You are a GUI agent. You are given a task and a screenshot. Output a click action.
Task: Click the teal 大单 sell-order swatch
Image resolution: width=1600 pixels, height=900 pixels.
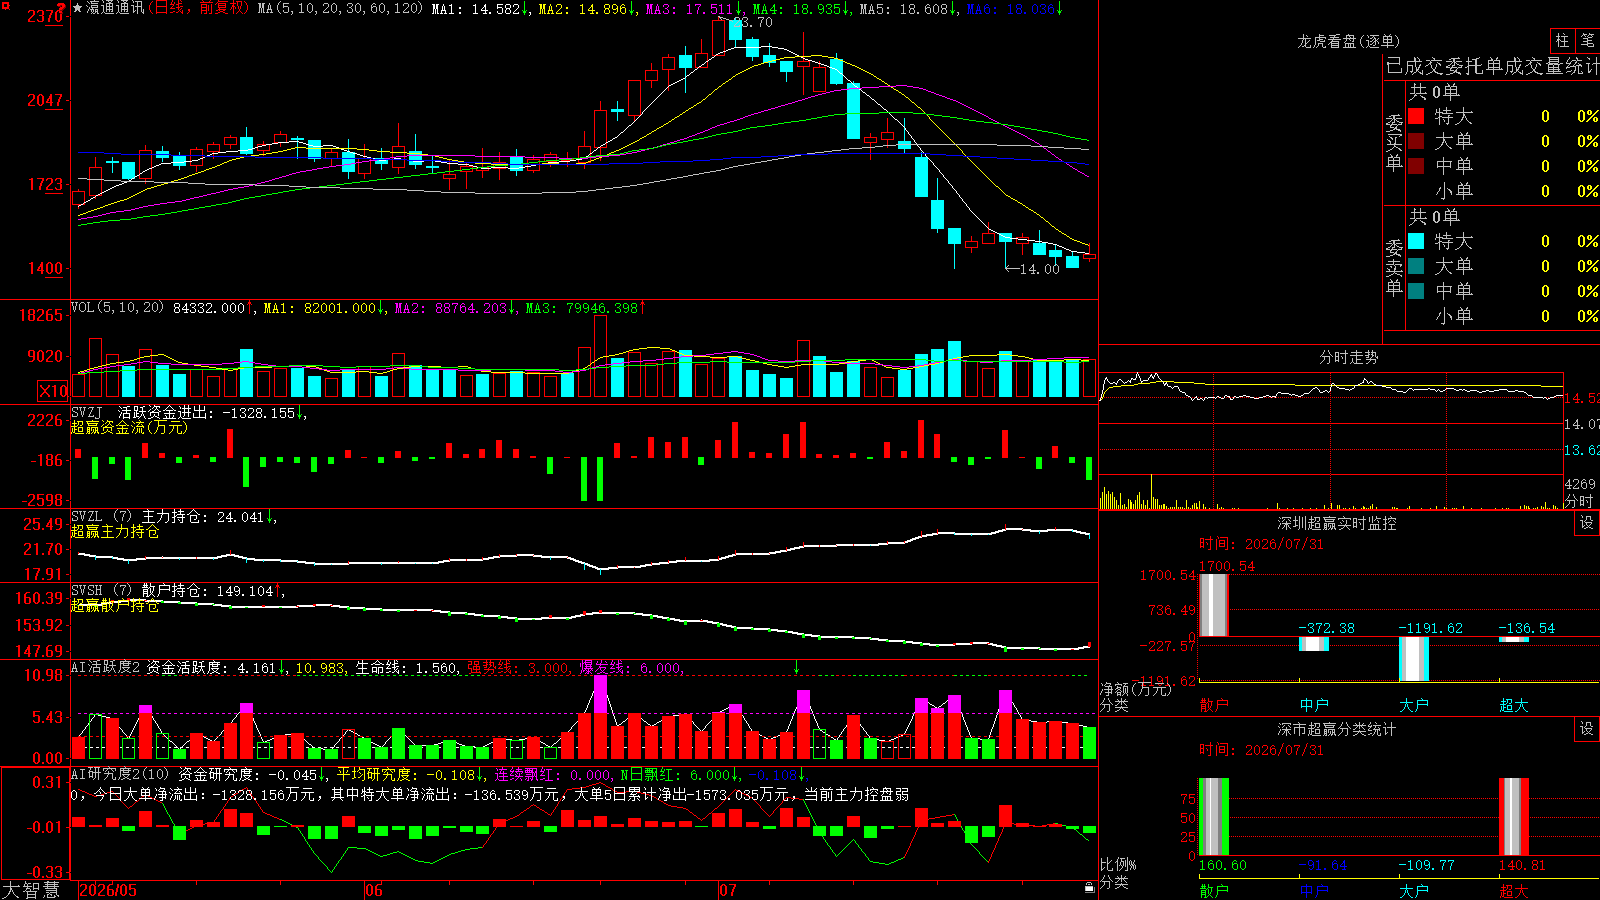1416,266
